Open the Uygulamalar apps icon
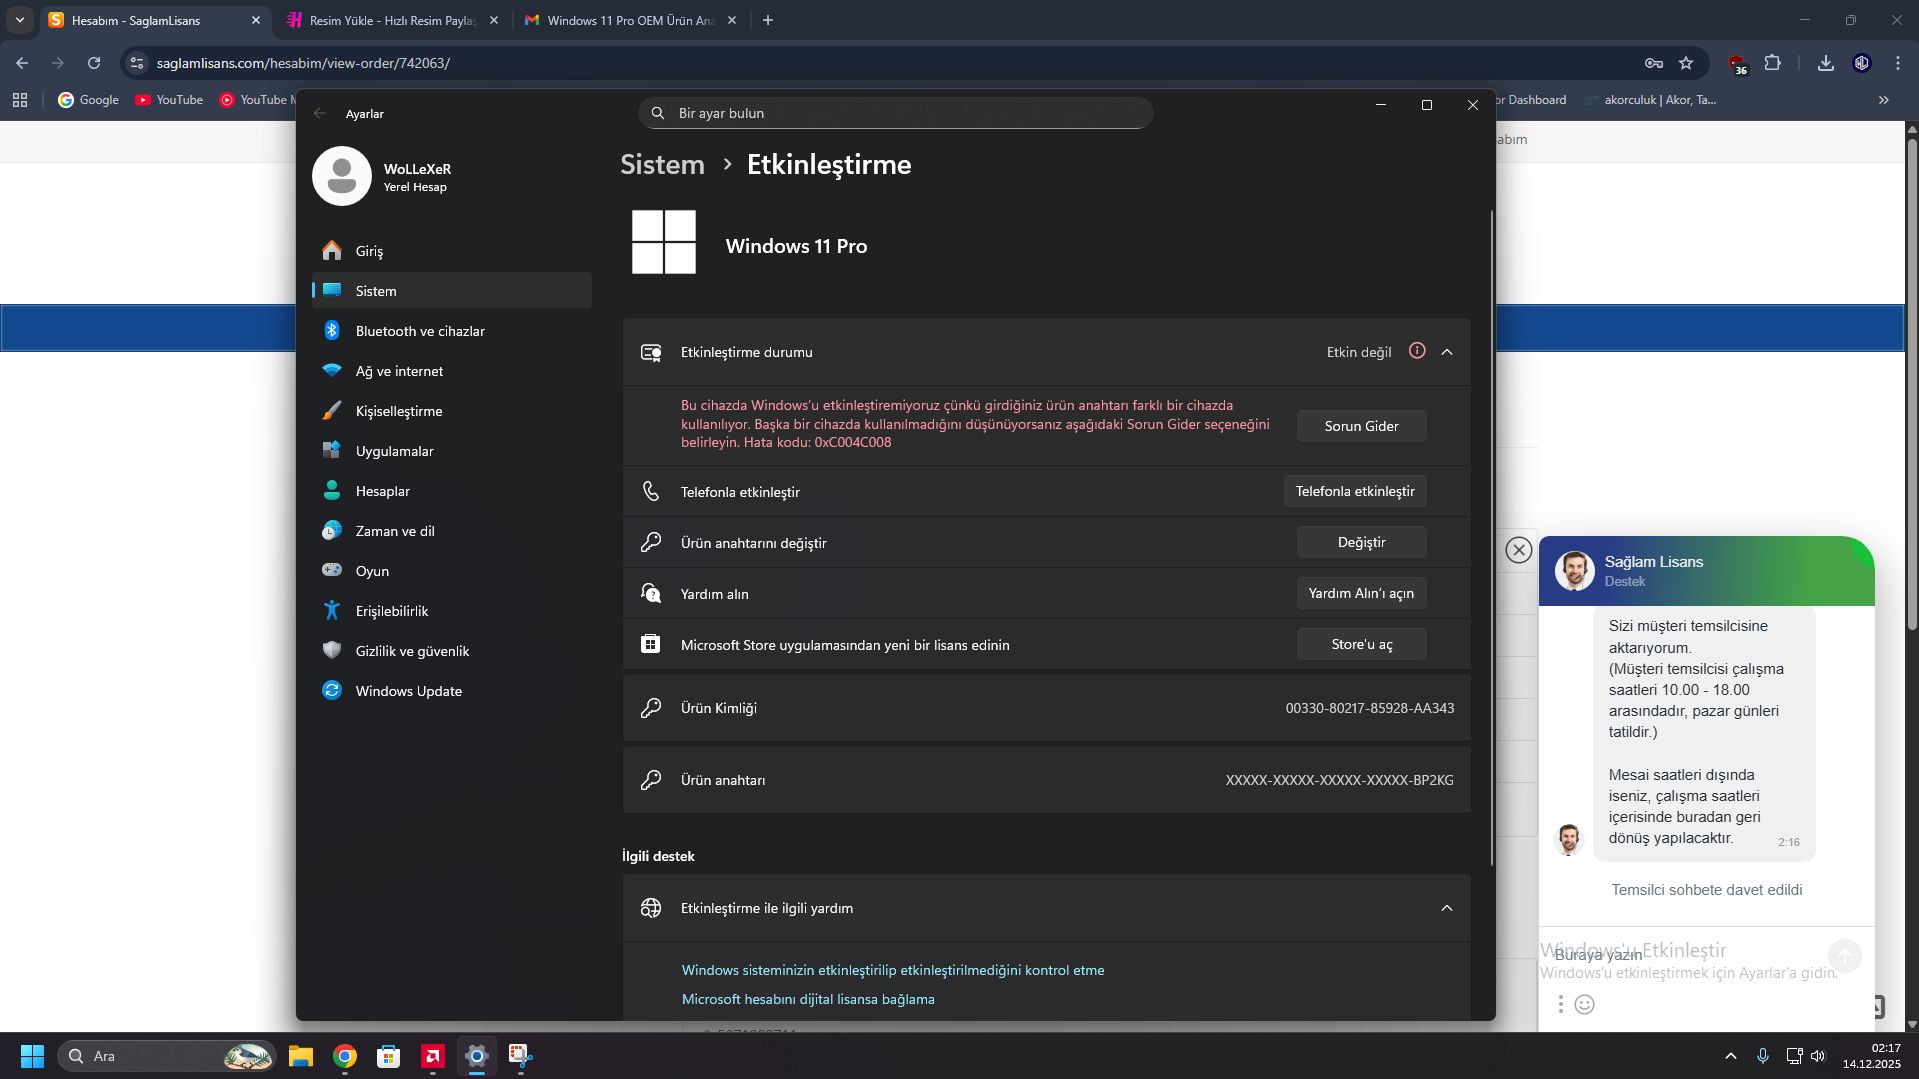This screenshot has width=1919, height=1079. tap(332, 450)
